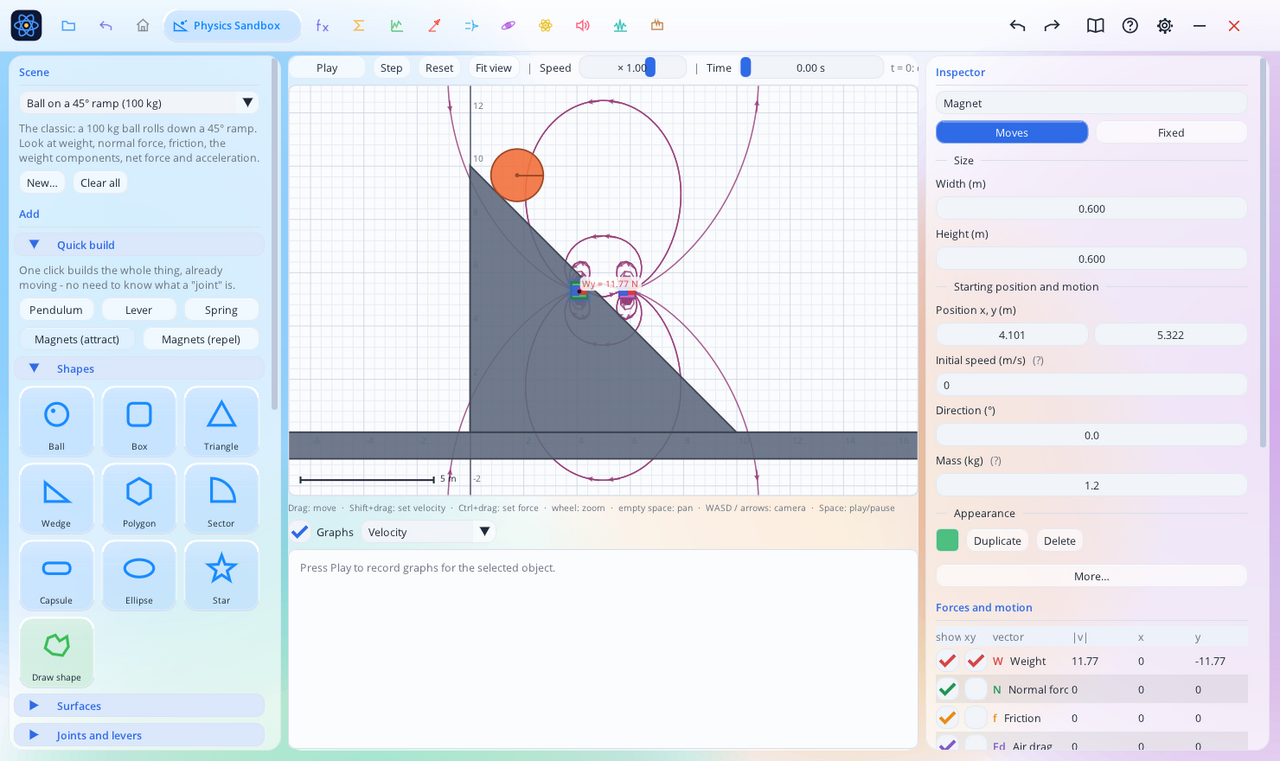Open the help question mark icon

point(1130,26)
